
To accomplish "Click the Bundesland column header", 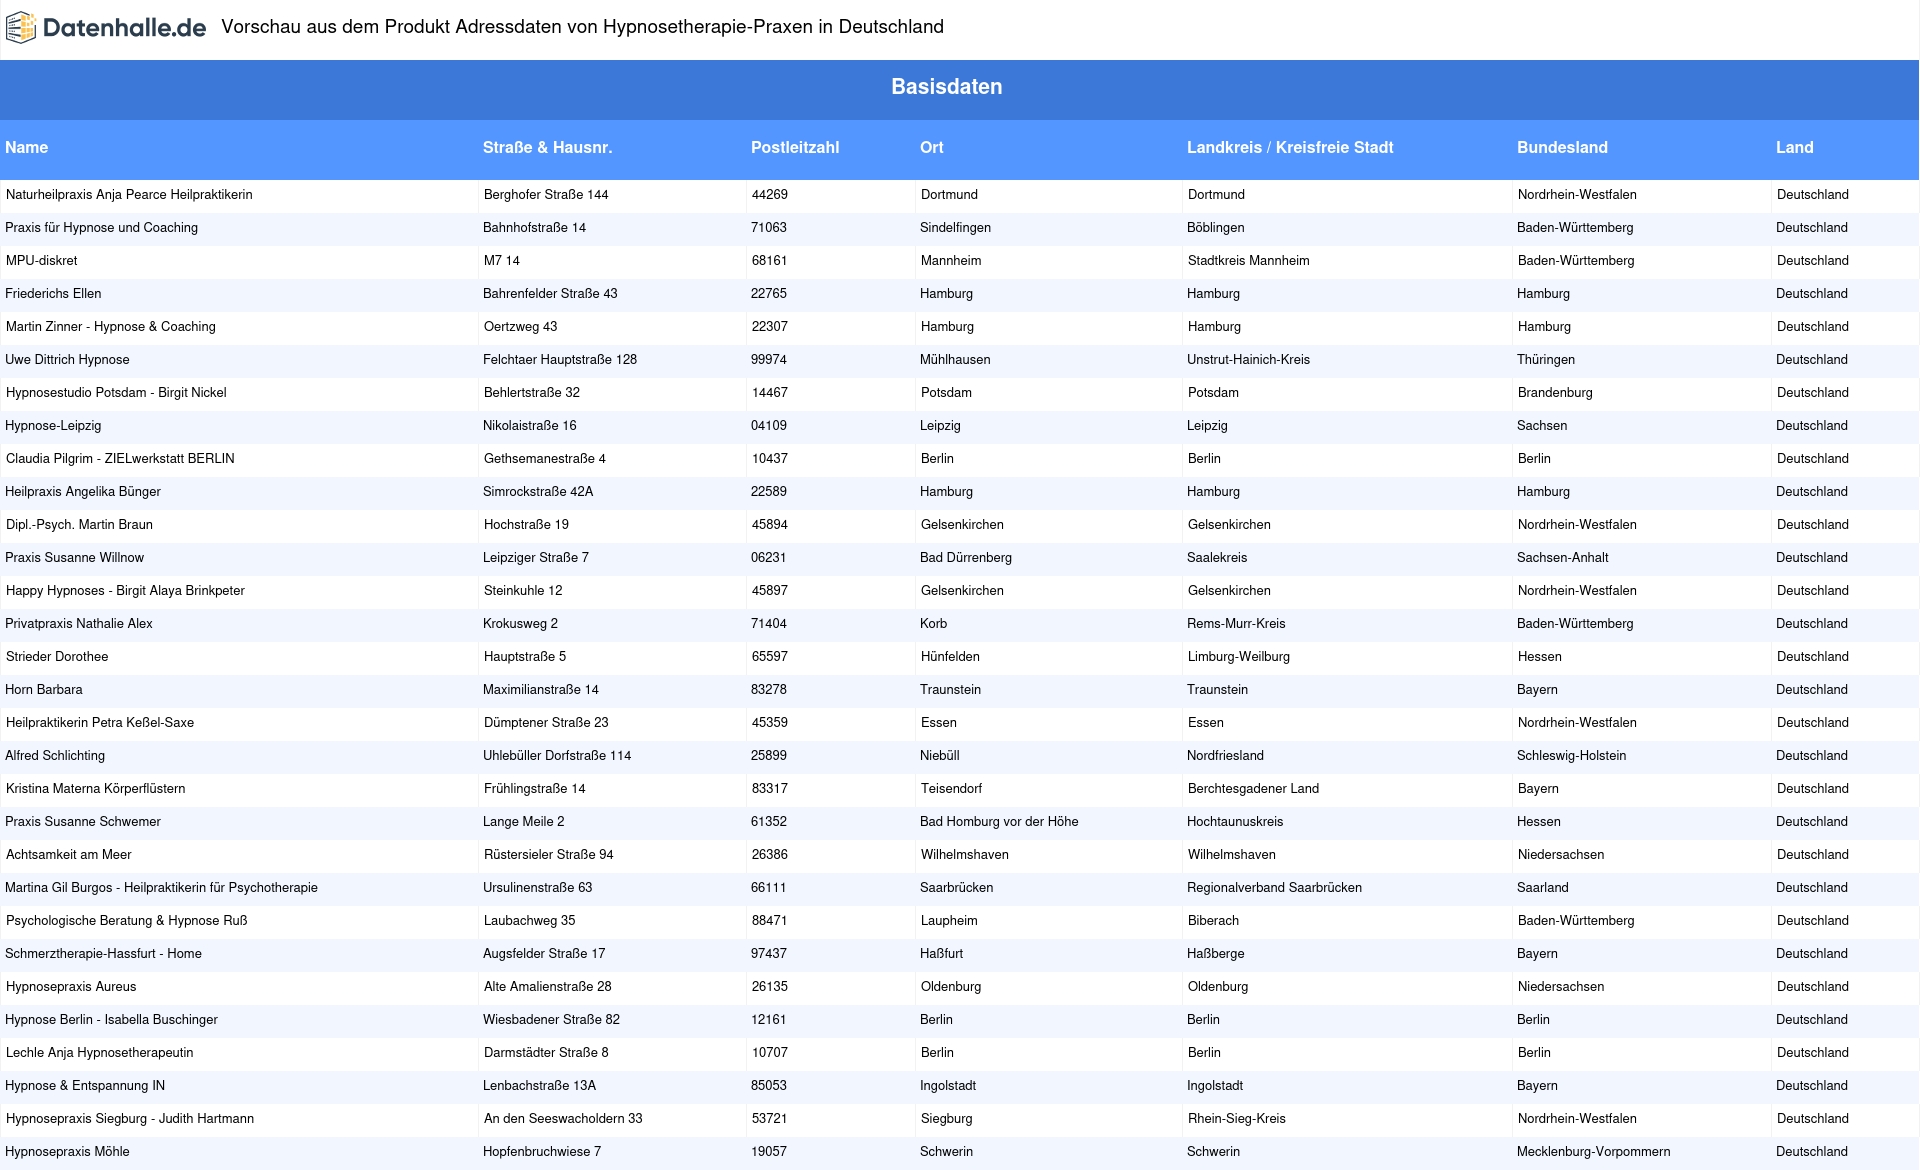I will tap(1562, 147).
